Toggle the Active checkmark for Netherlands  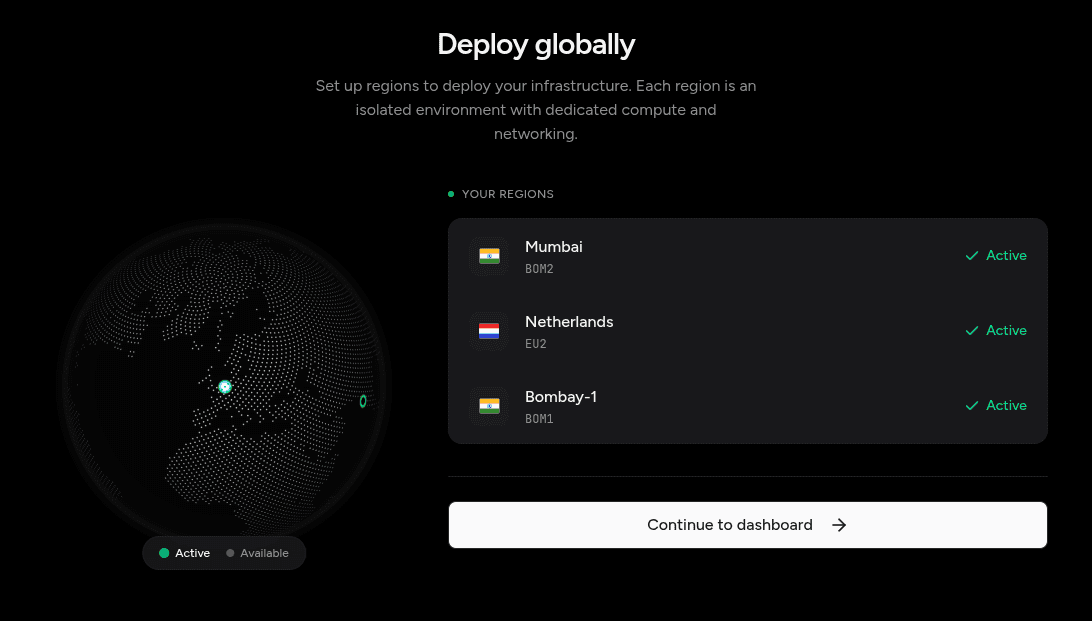coord(971,331)
